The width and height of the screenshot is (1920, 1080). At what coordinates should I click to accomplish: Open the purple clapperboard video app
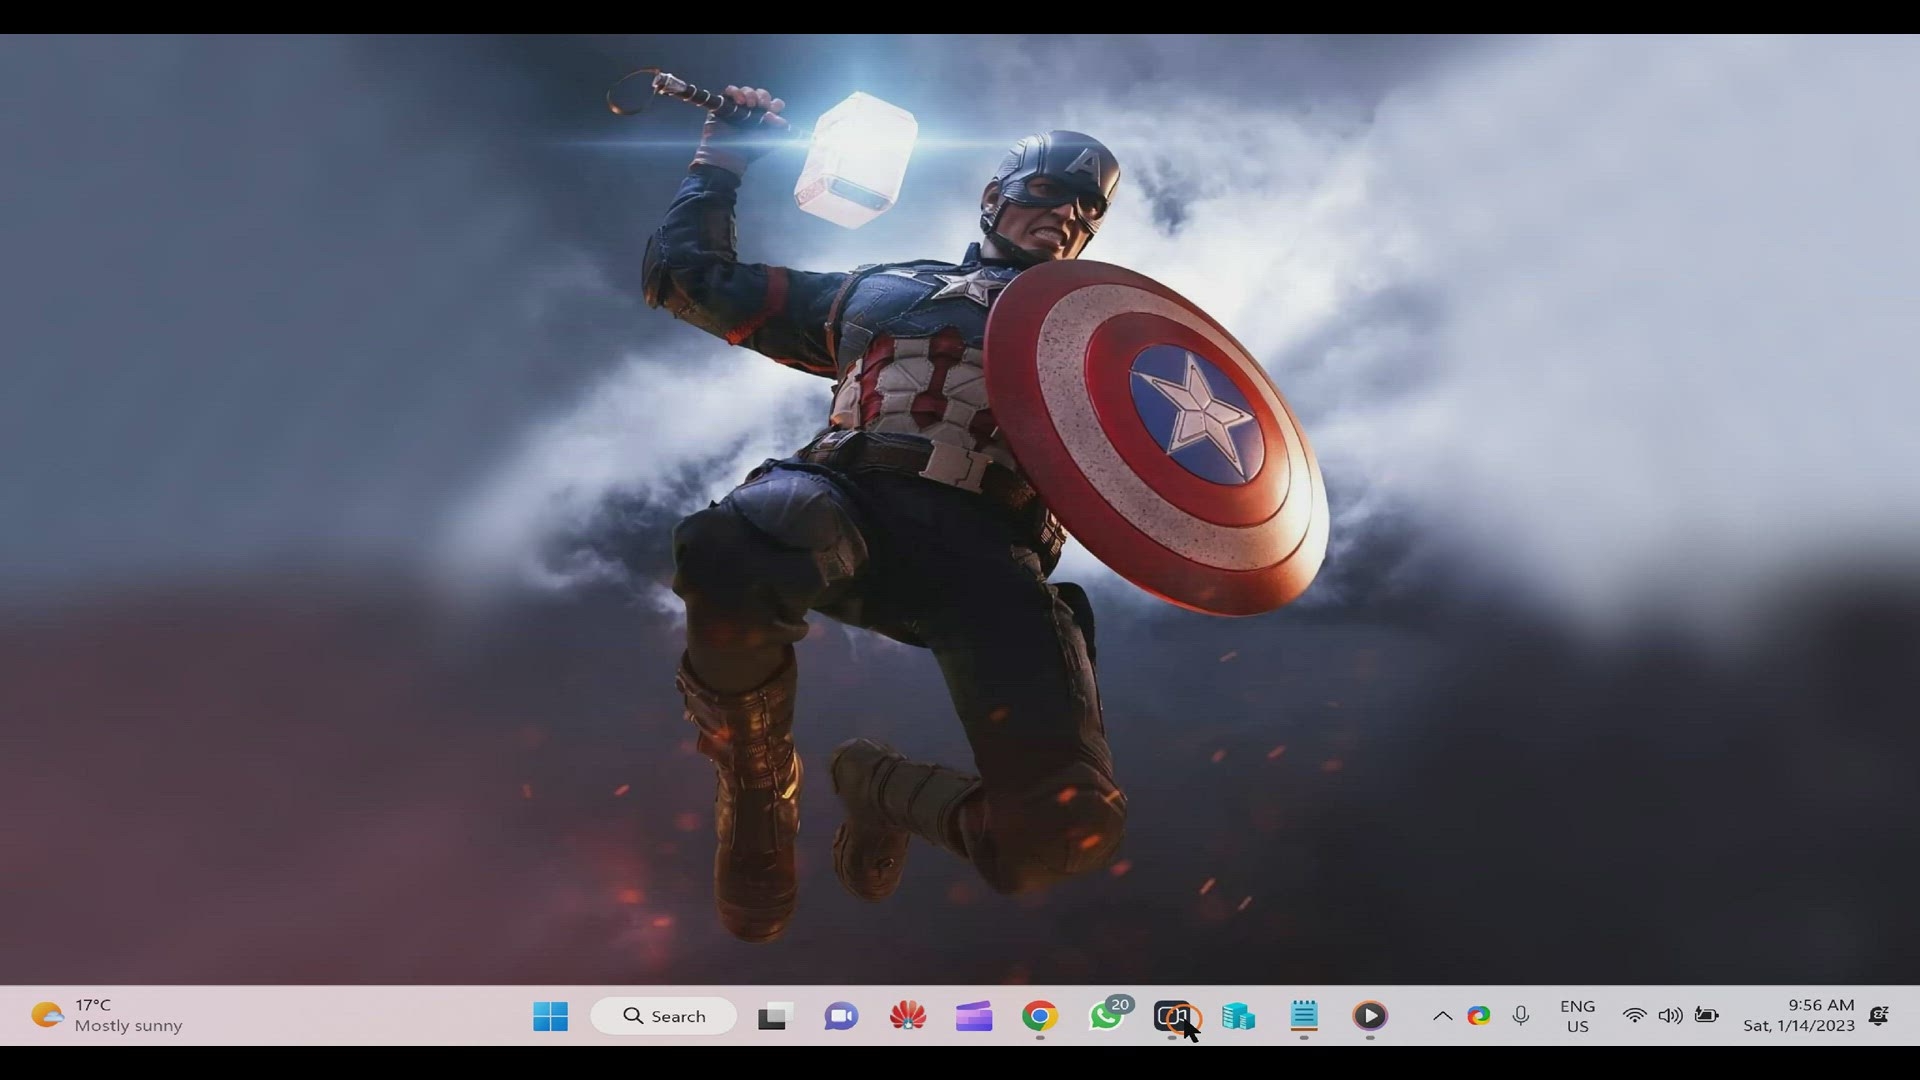tap(974, 1016)
